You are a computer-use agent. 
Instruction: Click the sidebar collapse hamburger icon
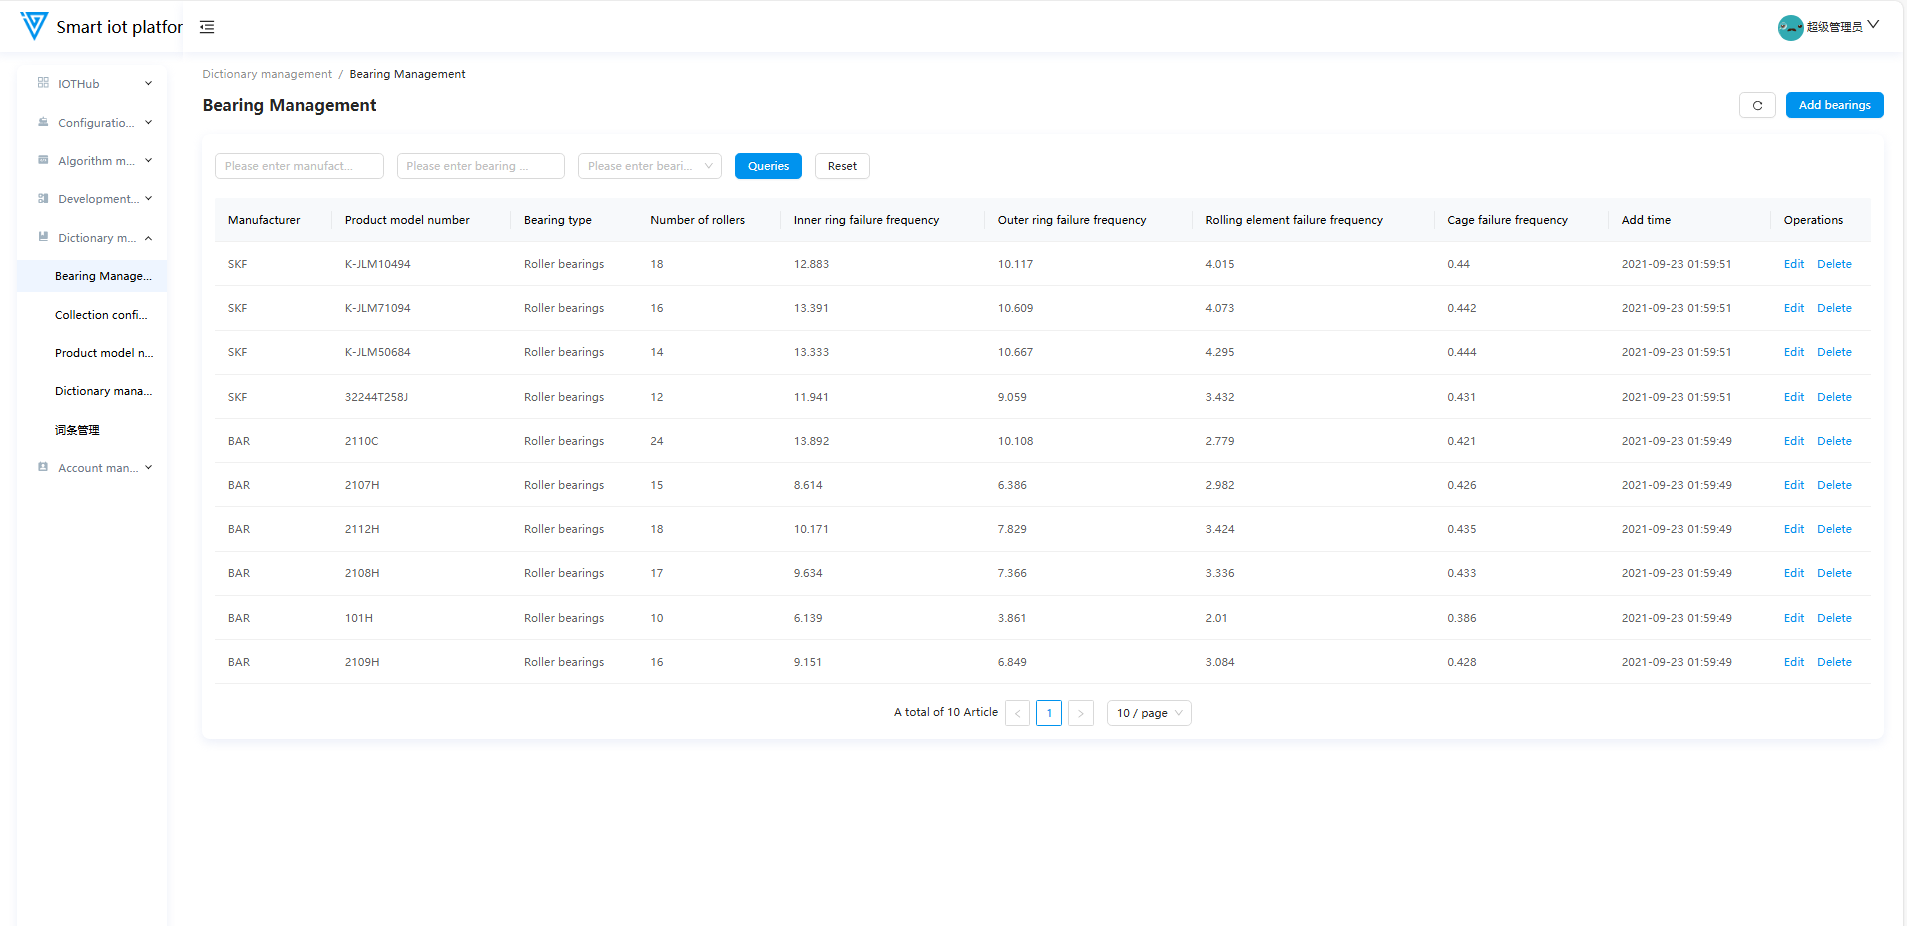click(x=207, y=27)
